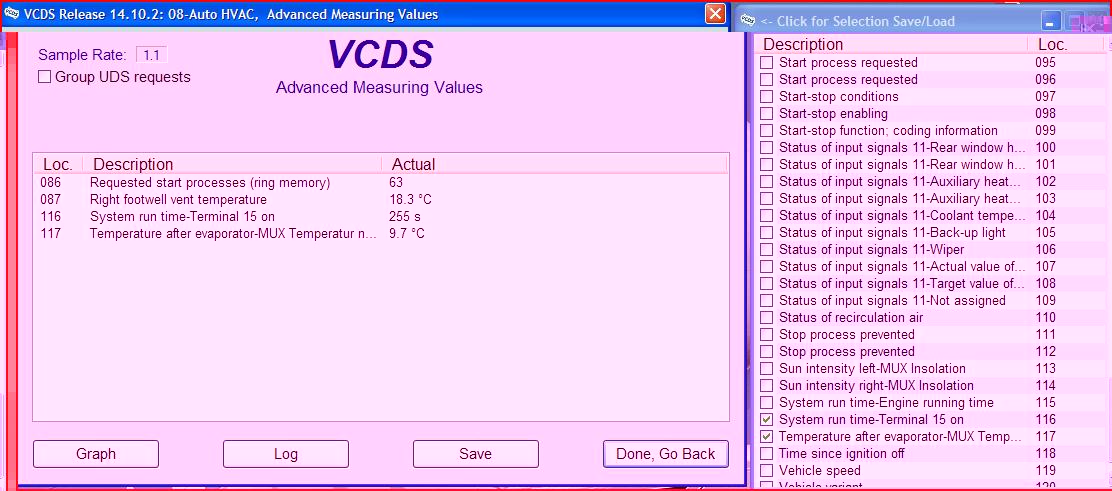Check Sun intensity left-MUX Insolation
The image size is (1112, 491).
coord(767,369)
